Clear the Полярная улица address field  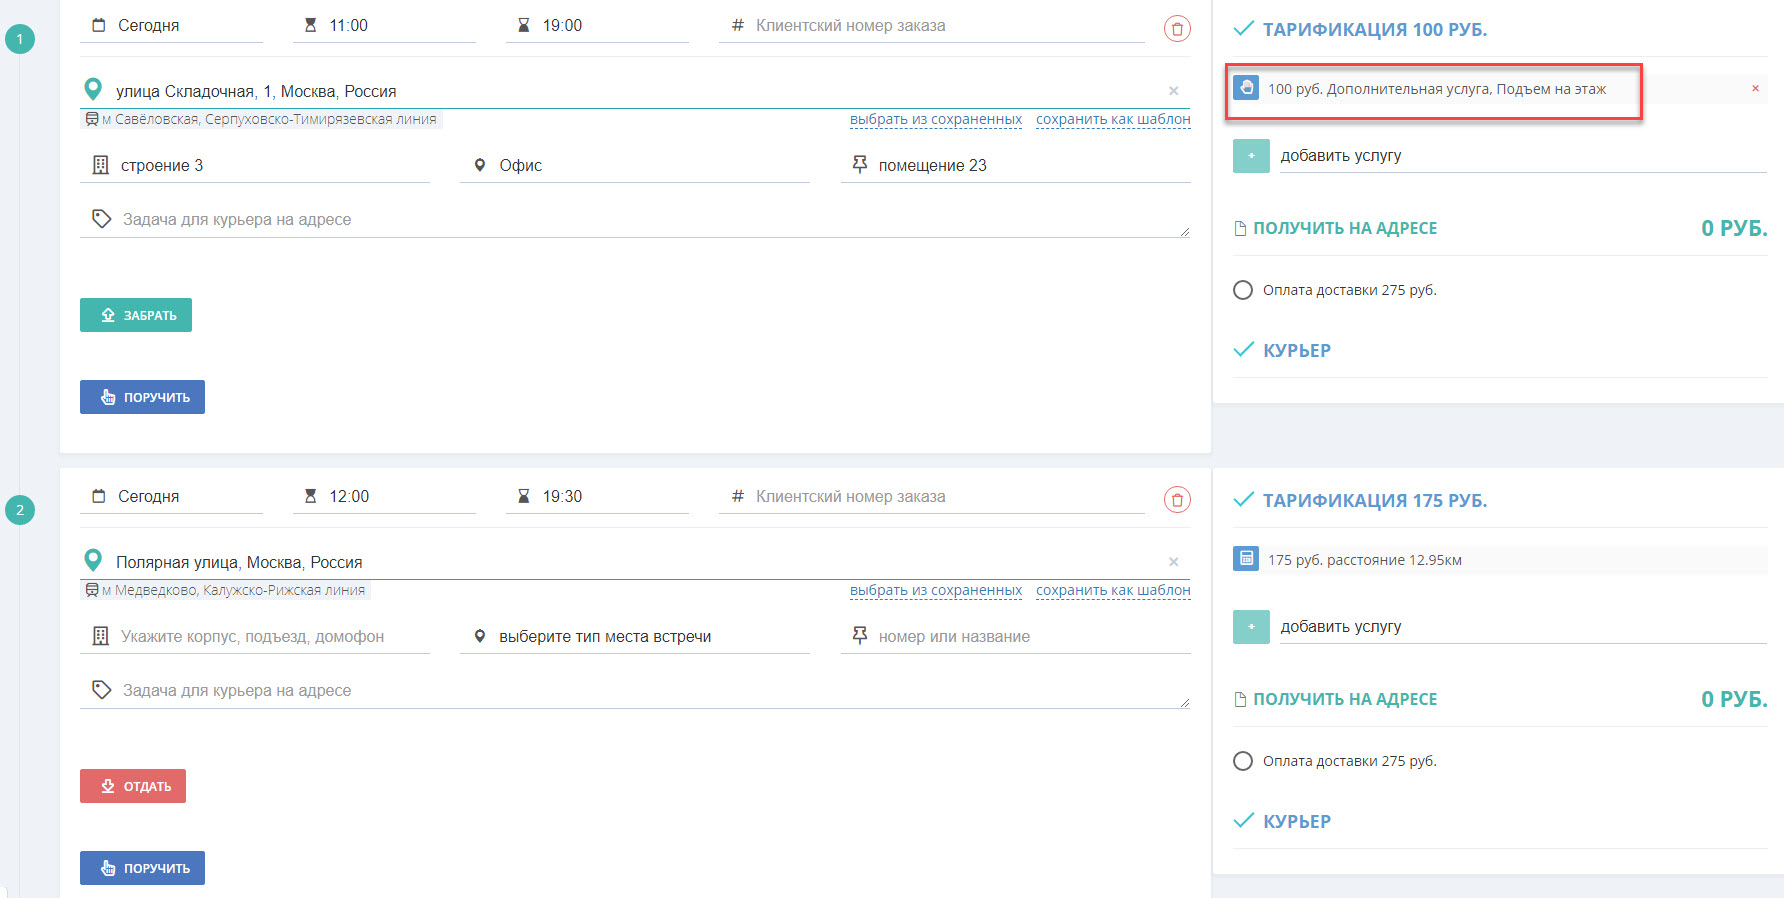click(1174, 562)
